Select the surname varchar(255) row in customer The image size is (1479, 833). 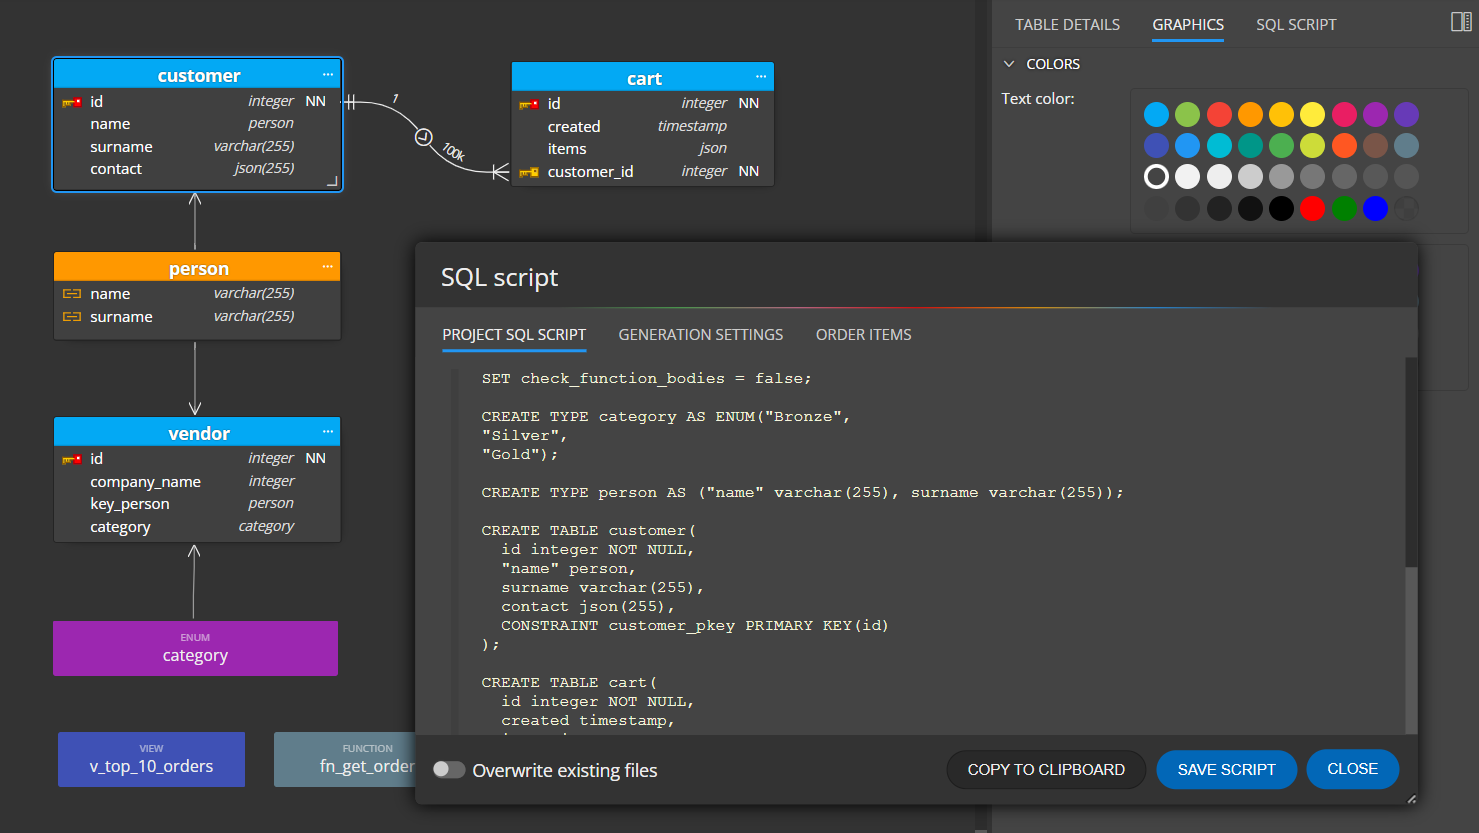click(x=197, y=147)
